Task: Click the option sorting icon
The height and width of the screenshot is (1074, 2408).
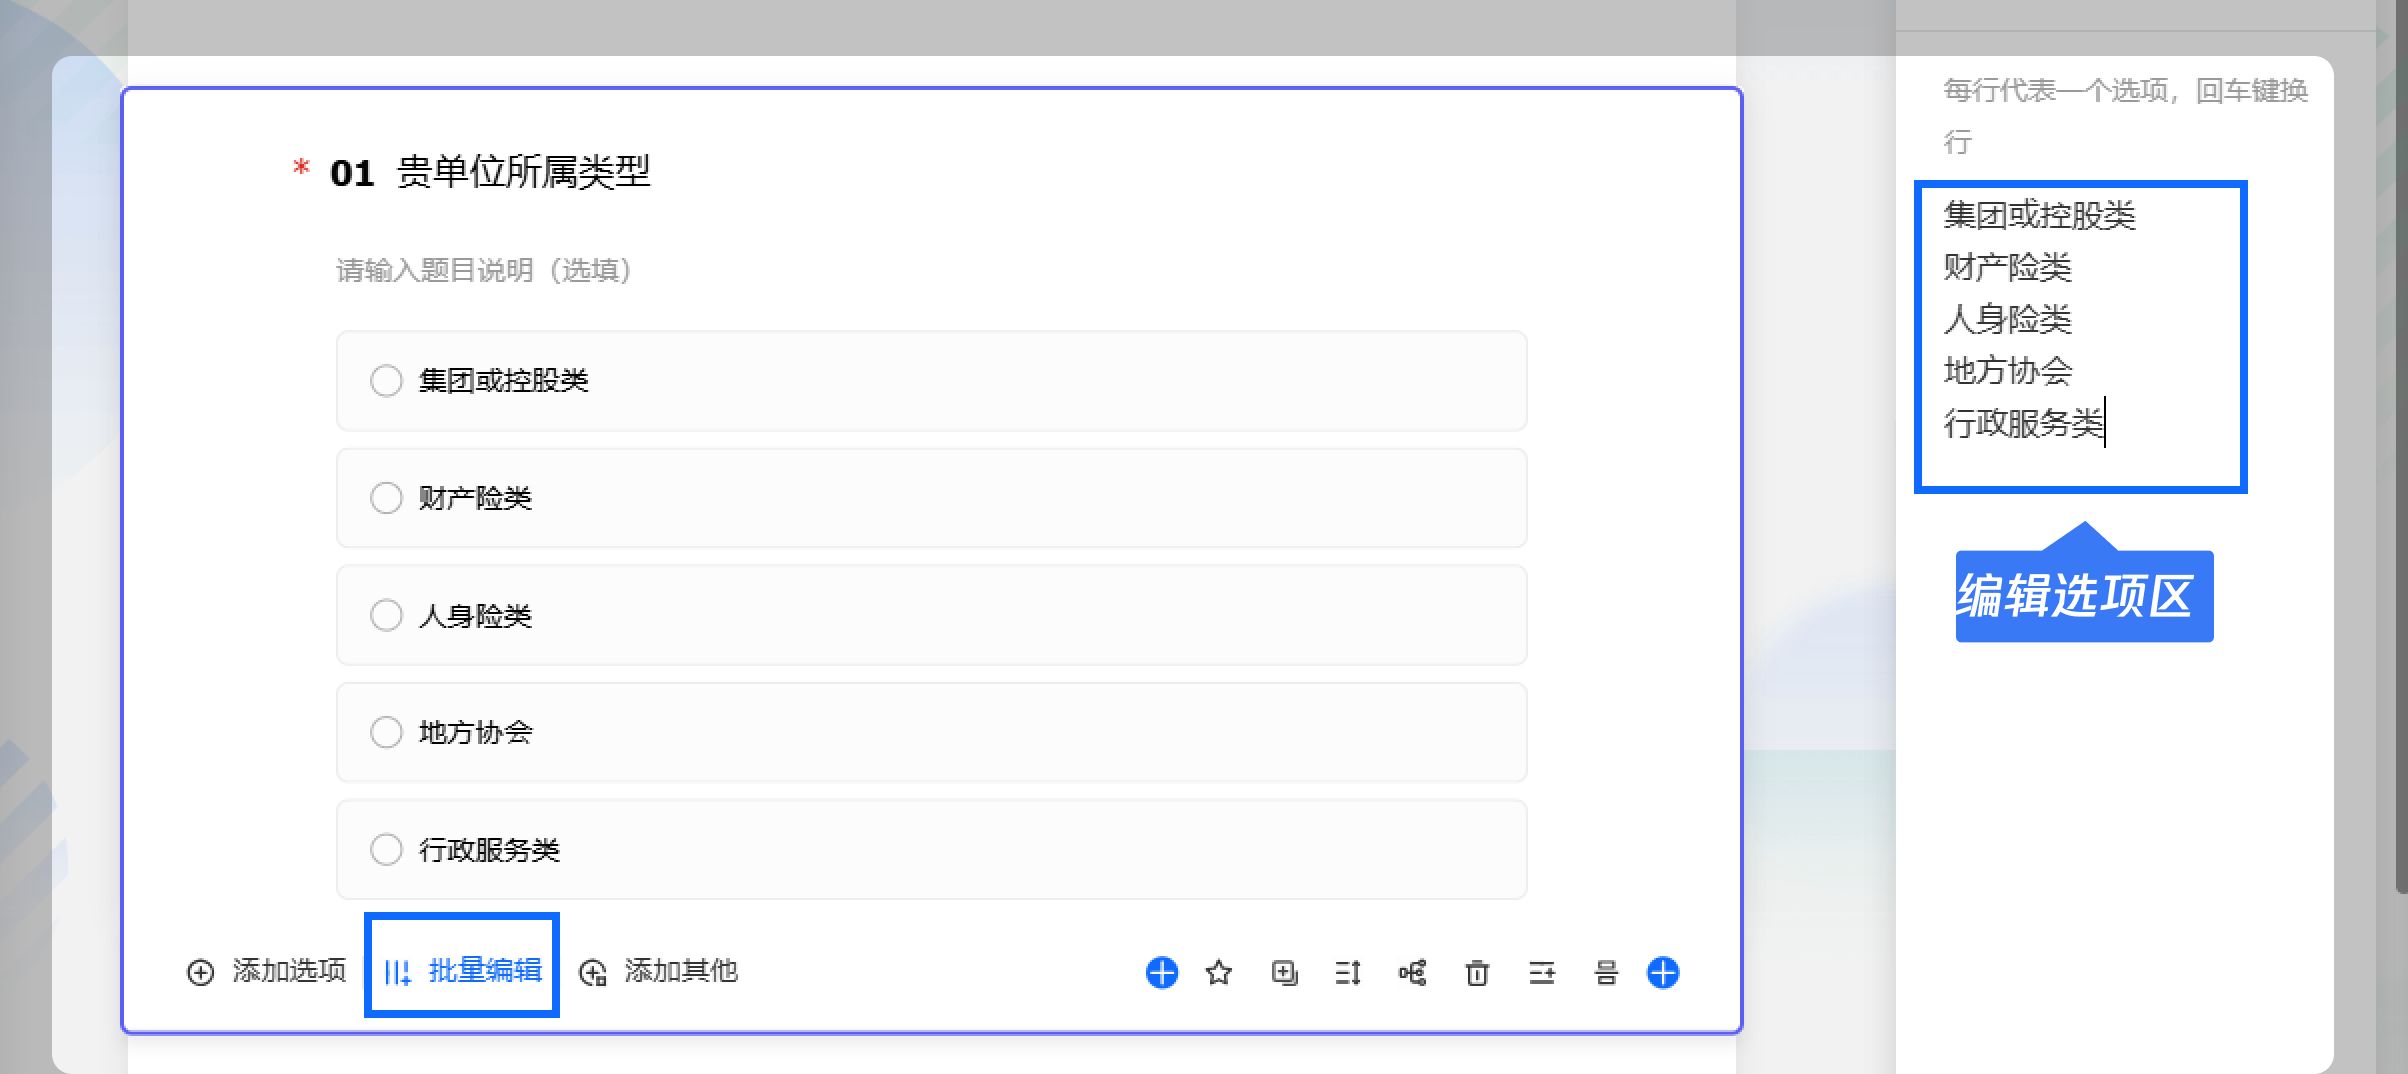Action: [1348, 972]
